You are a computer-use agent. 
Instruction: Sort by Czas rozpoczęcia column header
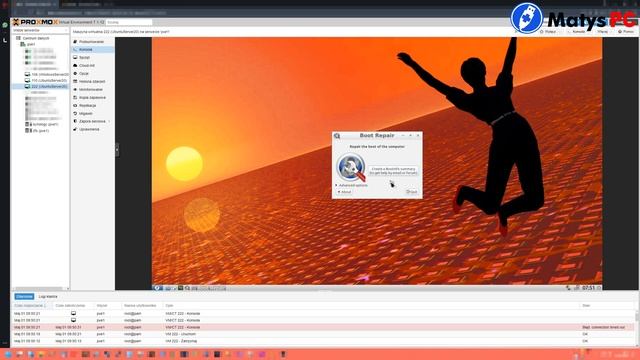(32, 305)
